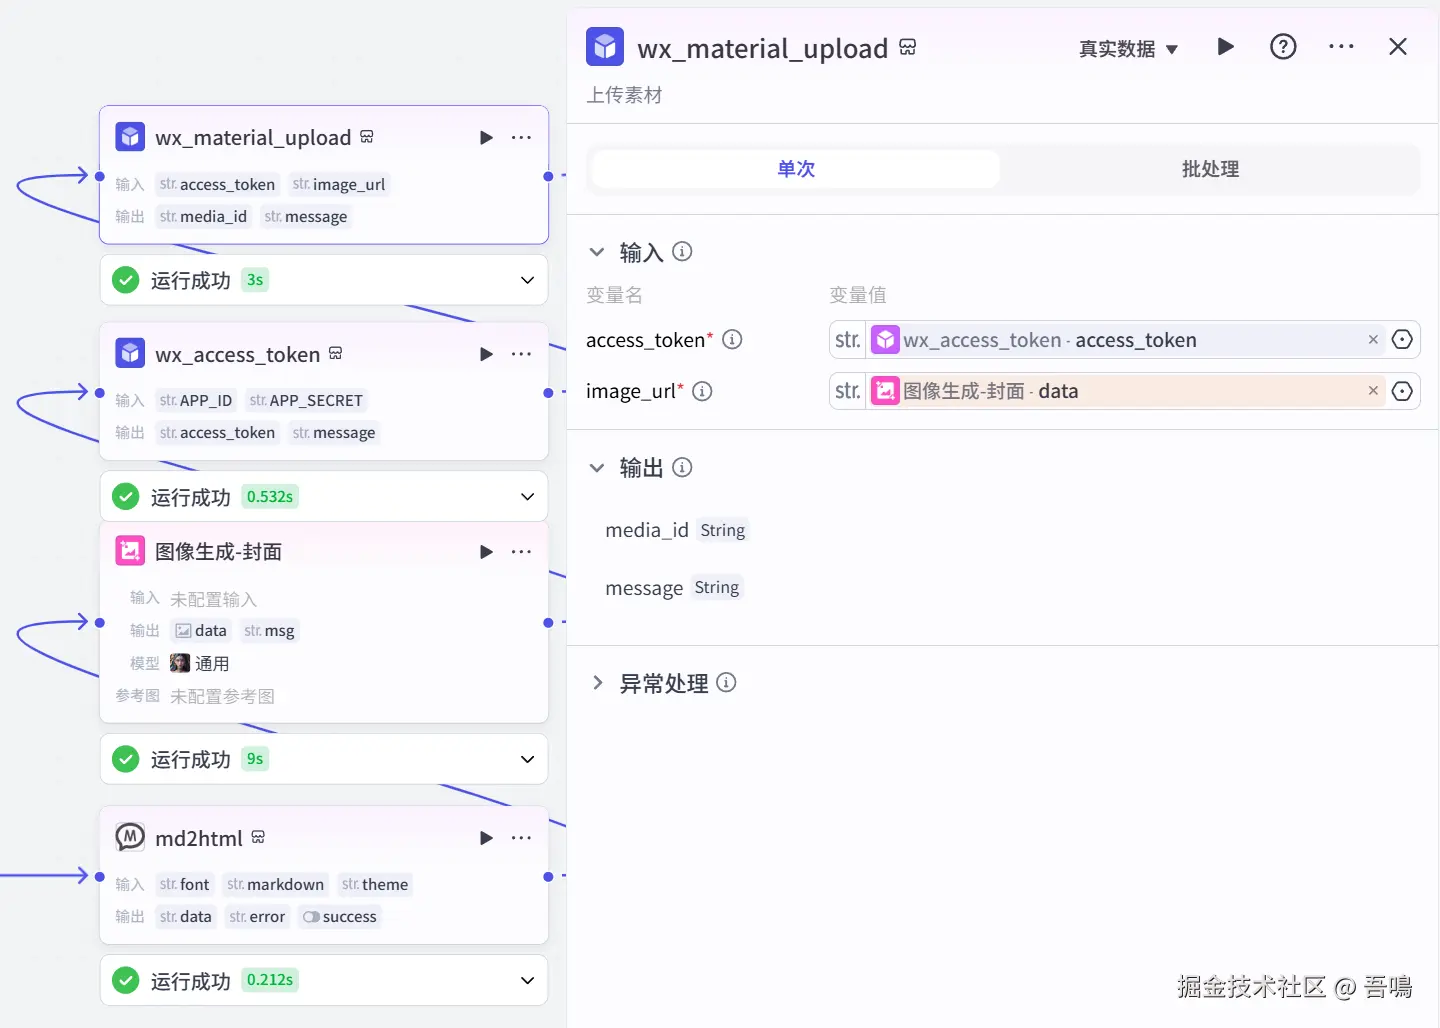Click wx_material_upload node cube icon
Screen dimensions: 1440x1028
coord(130,136)
